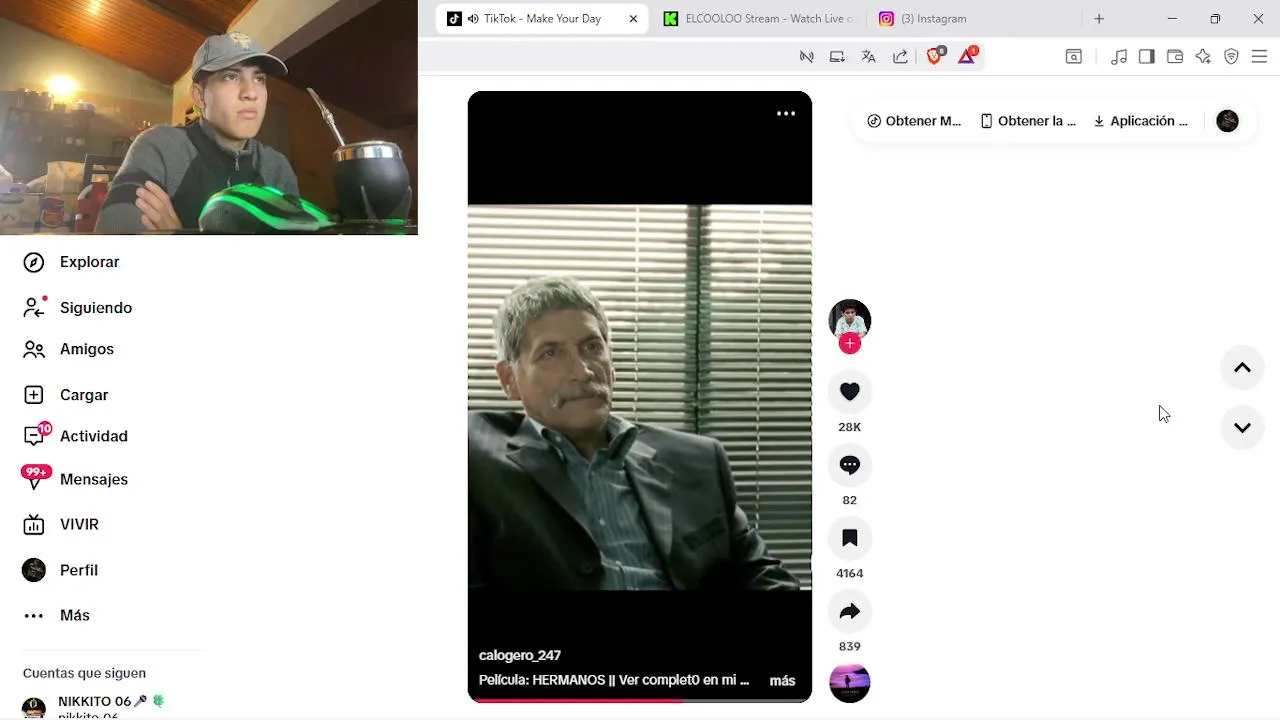Viewport: 1280px width, 720px height.
Task: Click the Cargar upload plus icon
Action: tap(34, 395)
